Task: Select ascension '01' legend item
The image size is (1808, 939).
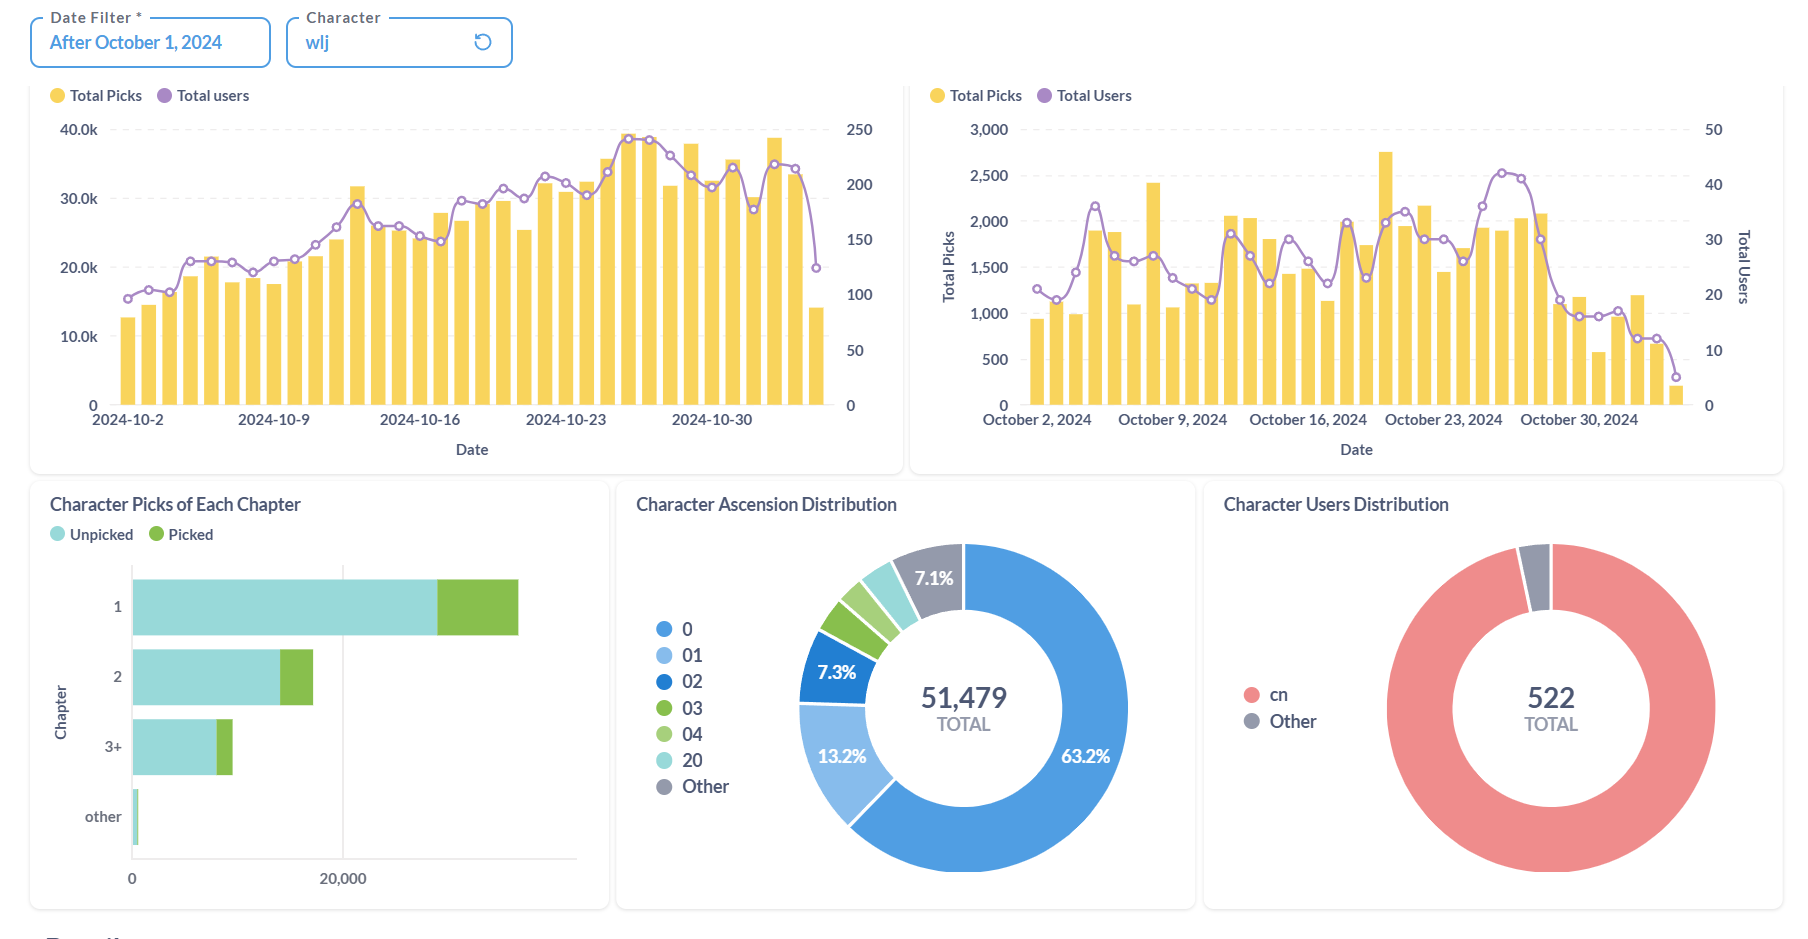Action: [x=679, y=655]
